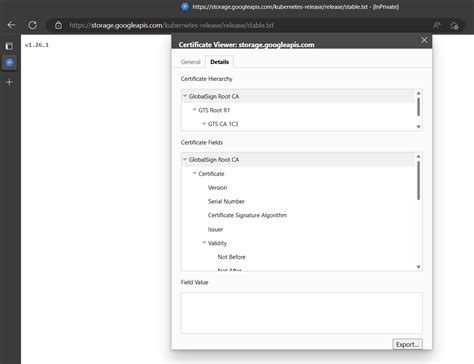The height and width of the screenshot is (364, 474).
Task: View site information via the lock icon
Action: tap(58, 25)
